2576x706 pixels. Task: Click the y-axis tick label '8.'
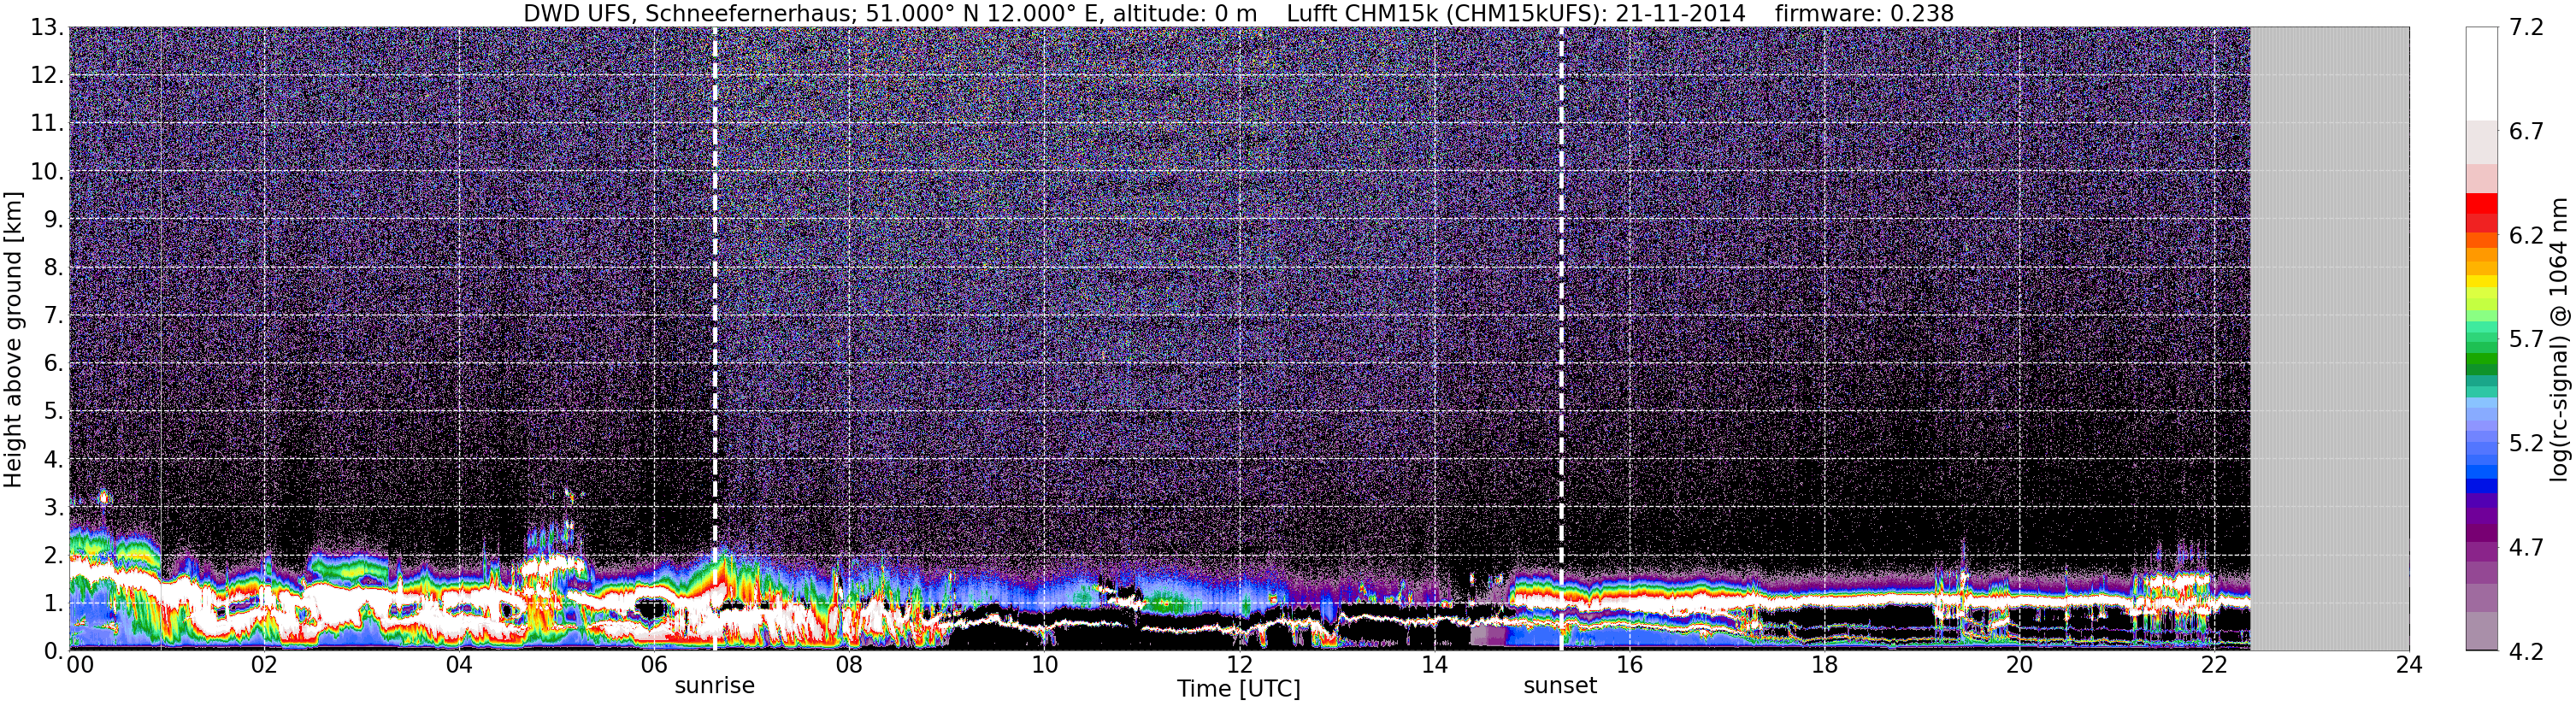(x=54, y=267)
